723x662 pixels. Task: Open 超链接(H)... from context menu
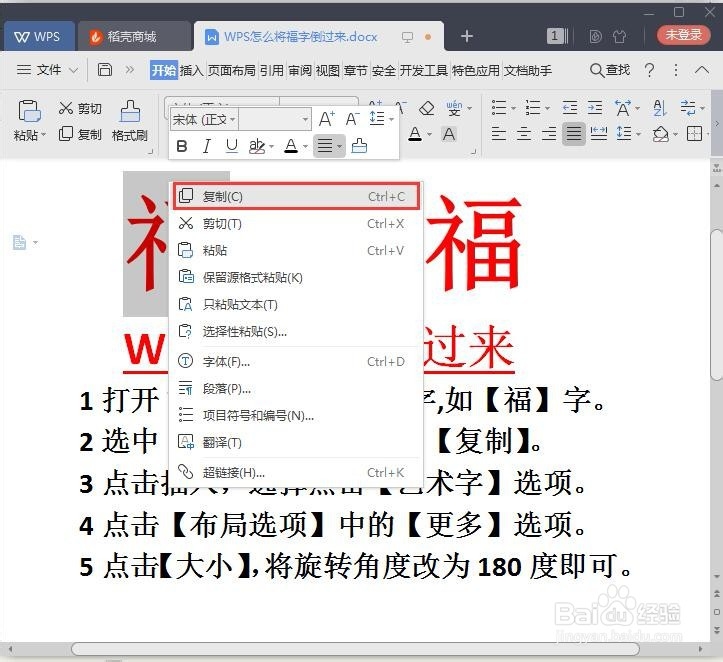point(296,473)
